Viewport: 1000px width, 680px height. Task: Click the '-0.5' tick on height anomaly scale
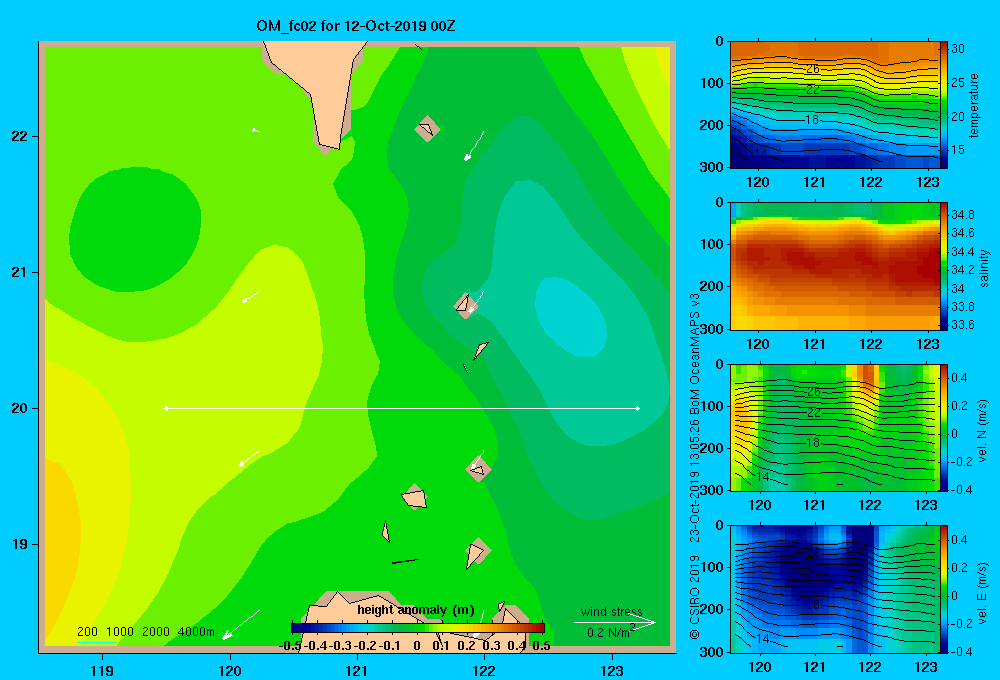coord(290,646)
